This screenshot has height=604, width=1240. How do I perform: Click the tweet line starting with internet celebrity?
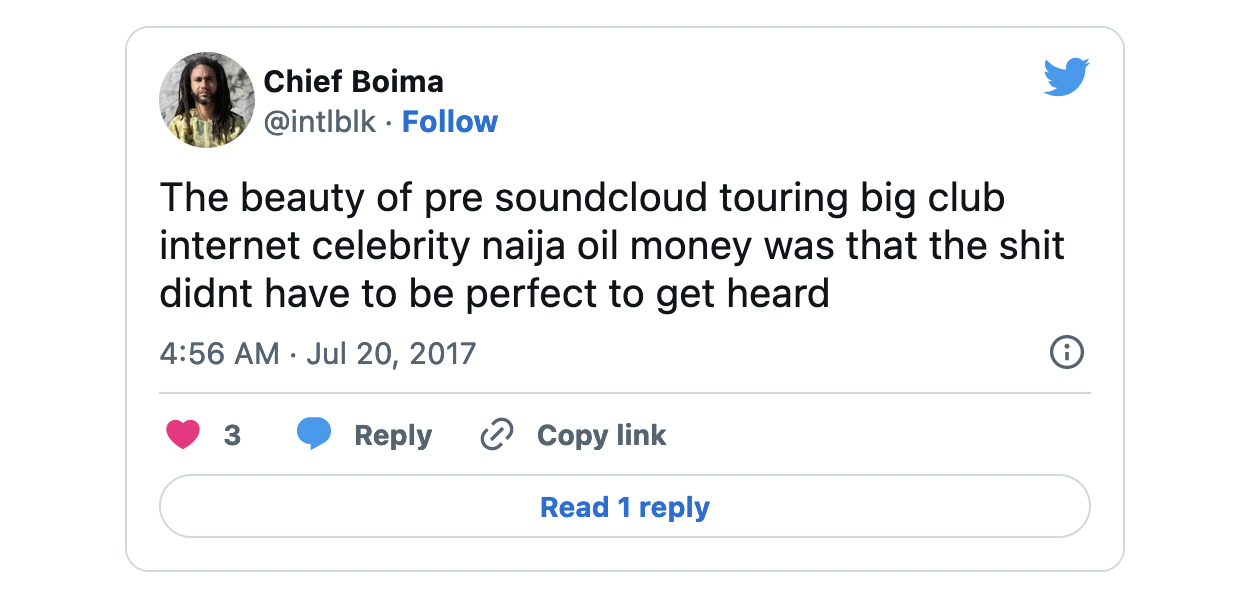point(612,246)
